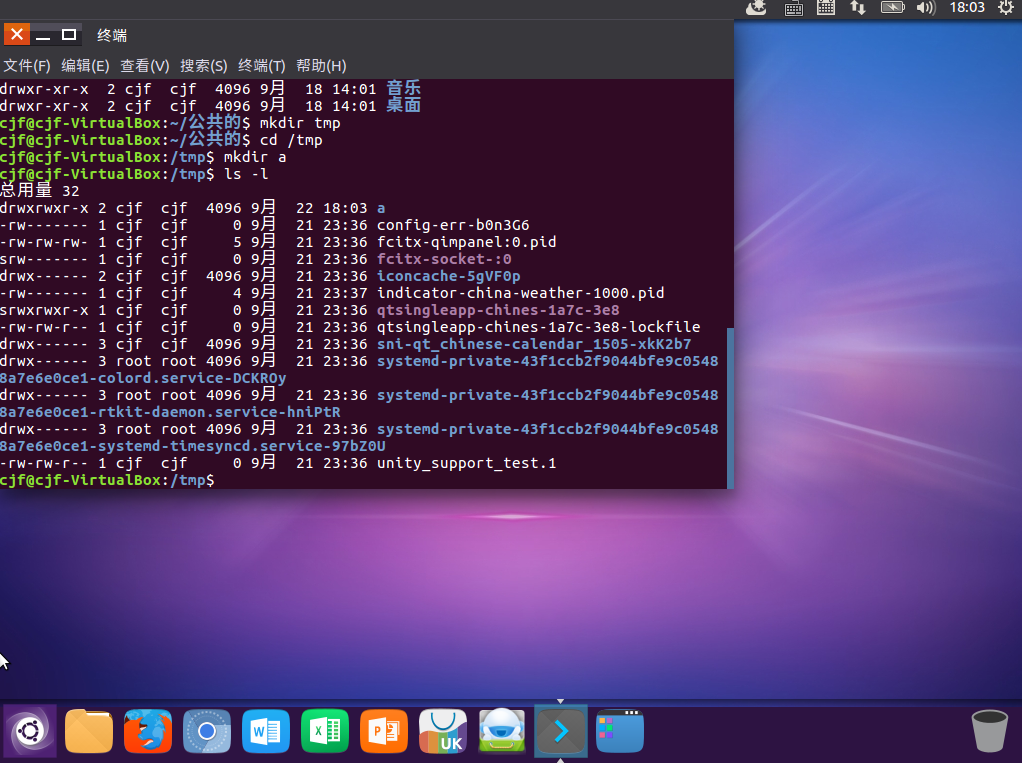This screenshot has width=1022, height=763.
Task: Open the network connections indicator
Action: [x=858, y=8]
